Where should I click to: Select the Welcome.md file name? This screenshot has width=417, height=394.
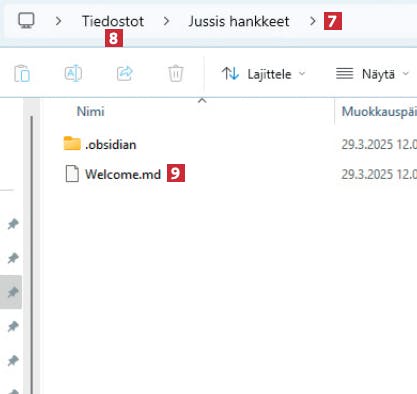click(123, 174)
